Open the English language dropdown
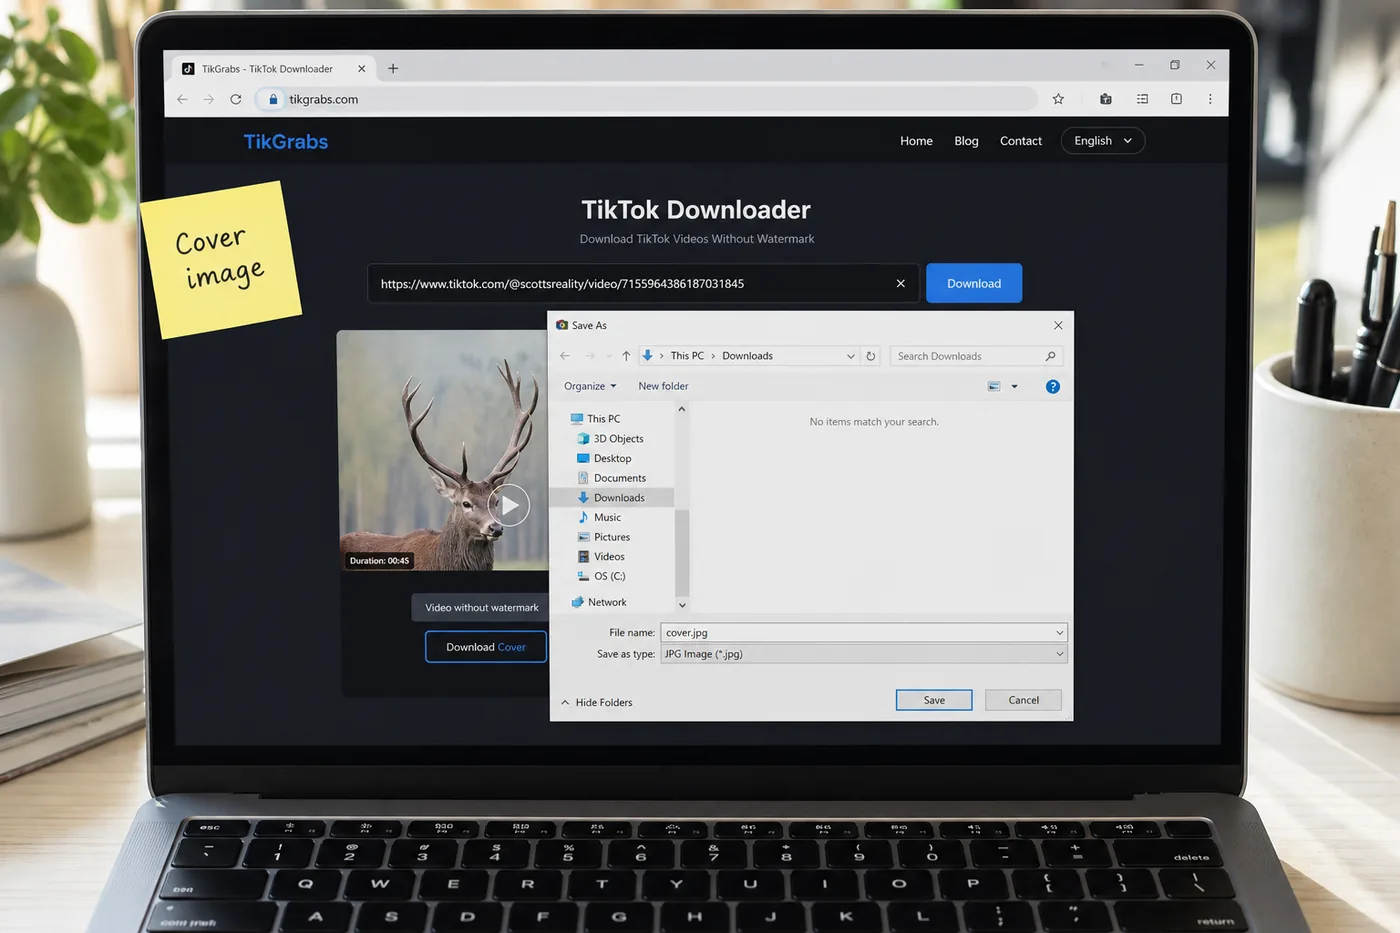Screen dimensions: 1400x933 click(1103, 141)
